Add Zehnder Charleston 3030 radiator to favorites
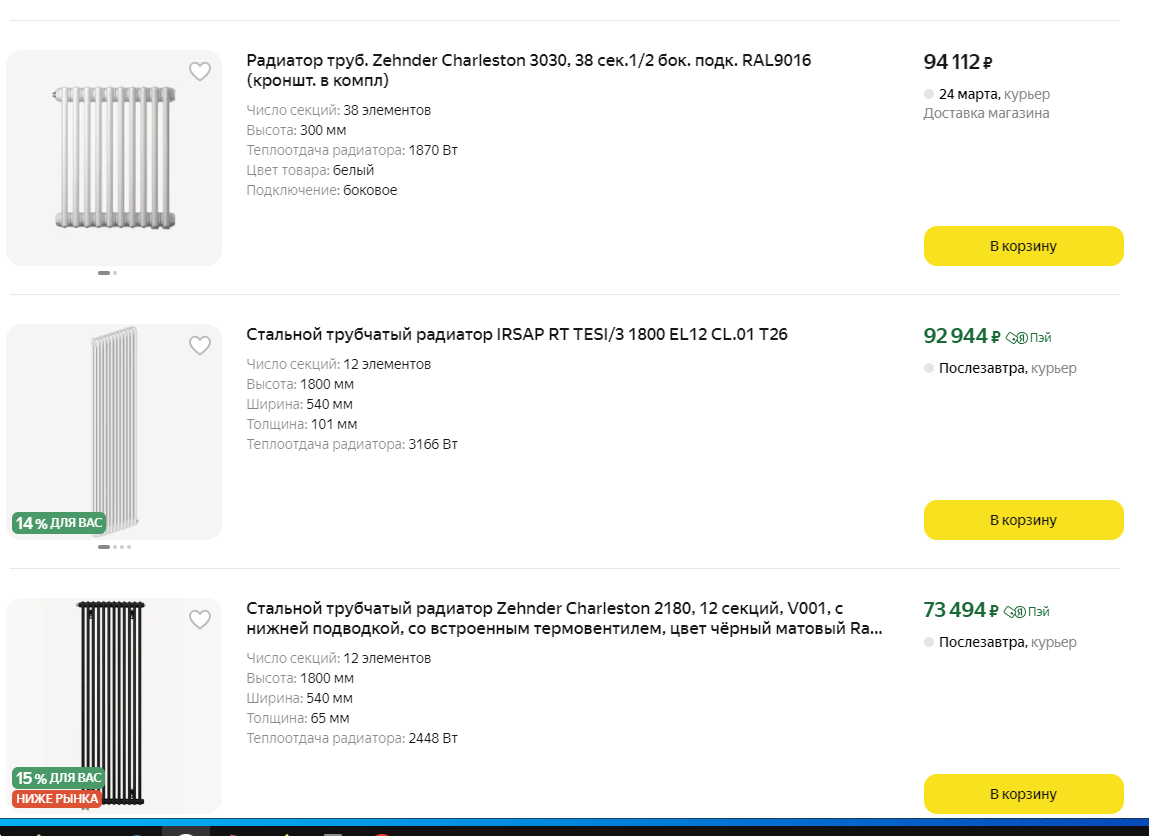Screen dimensions: 1149x836 (200, 72)
